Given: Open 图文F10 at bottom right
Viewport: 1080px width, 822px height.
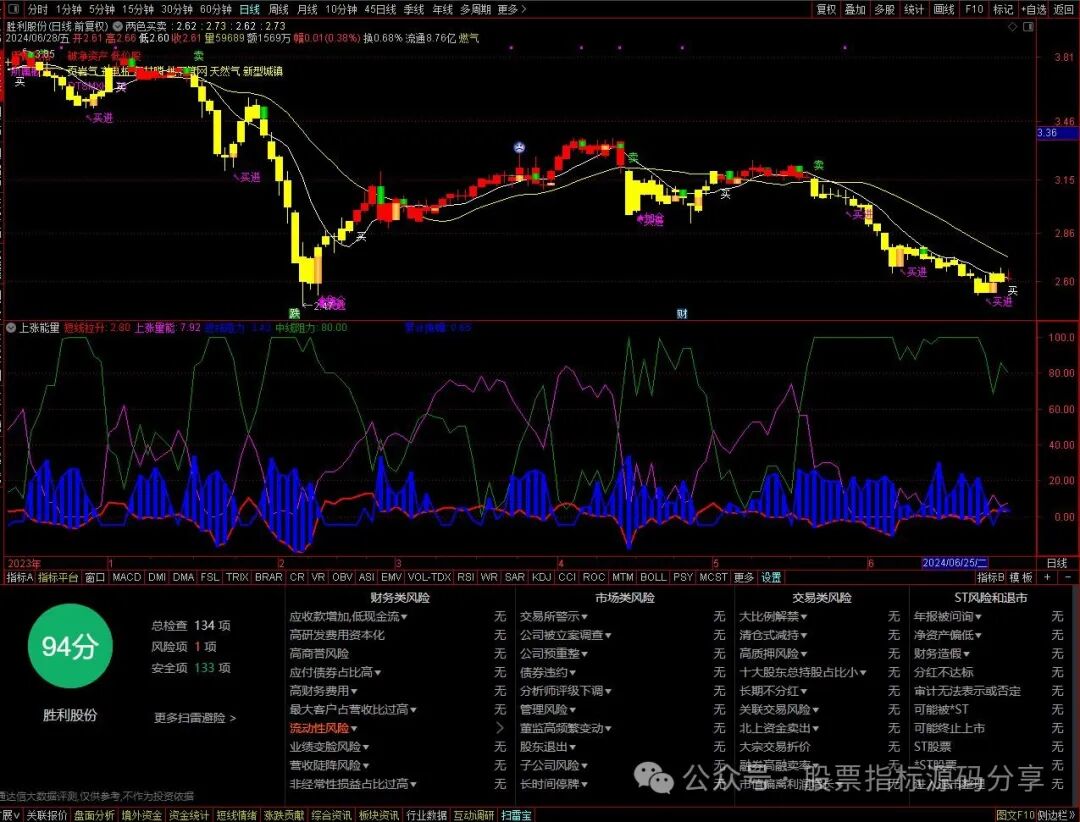Looking at the screenshot, I should click(x=1016, y=815).
